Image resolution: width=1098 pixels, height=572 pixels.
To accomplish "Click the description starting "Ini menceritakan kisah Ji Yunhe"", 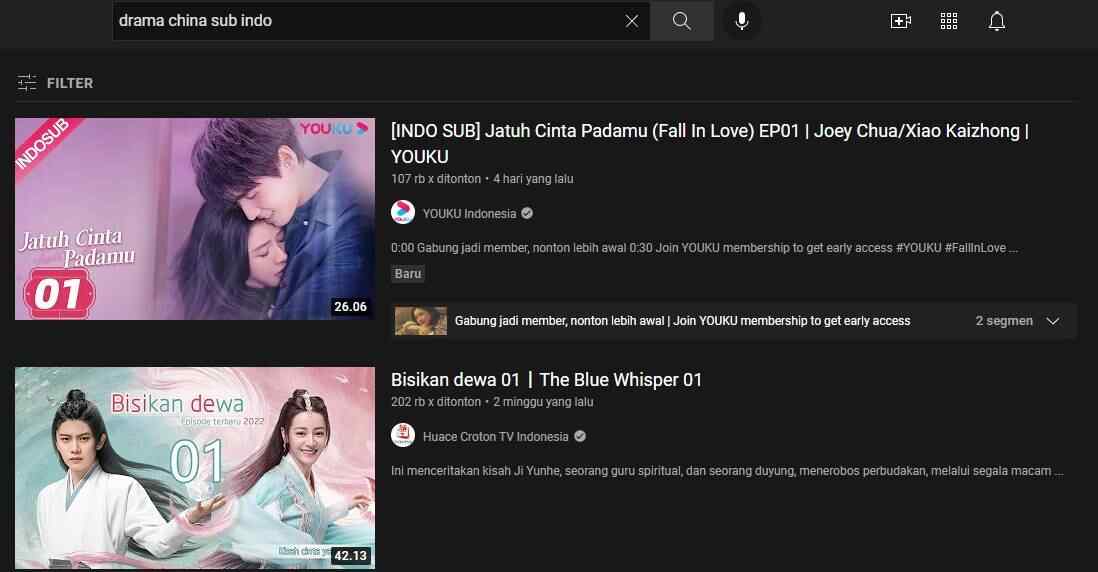I will [x=728, y=470].
